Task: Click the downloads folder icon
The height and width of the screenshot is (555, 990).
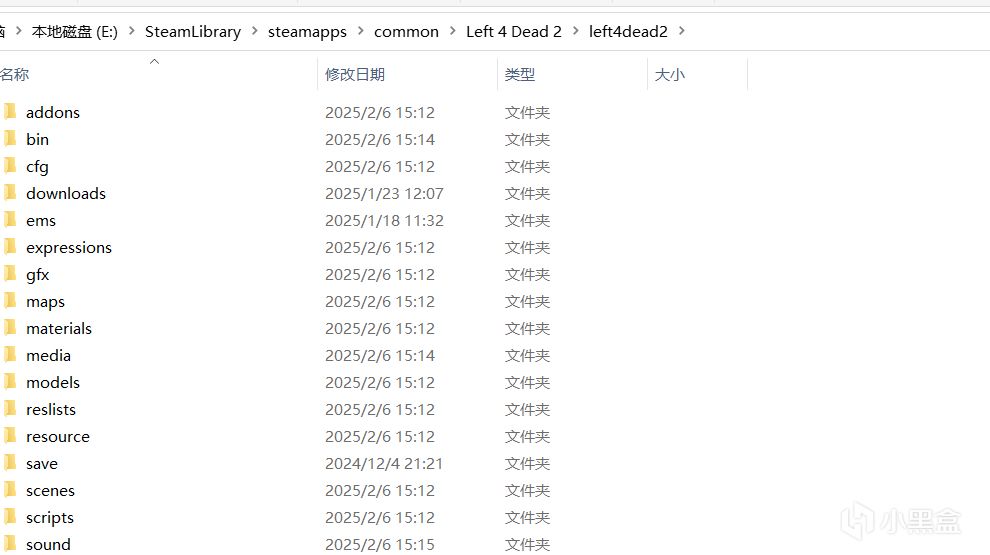Action: point(10,193)
